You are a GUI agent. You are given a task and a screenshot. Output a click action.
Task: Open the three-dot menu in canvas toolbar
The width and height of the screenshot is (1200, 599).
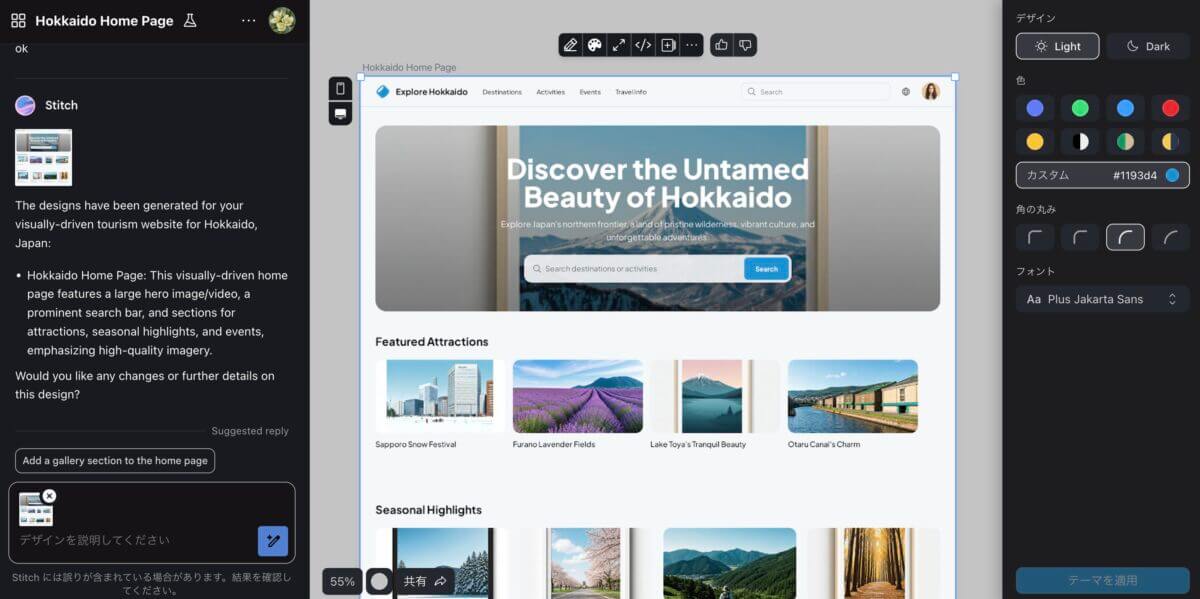pyautogui.click(x=691, y=45)
